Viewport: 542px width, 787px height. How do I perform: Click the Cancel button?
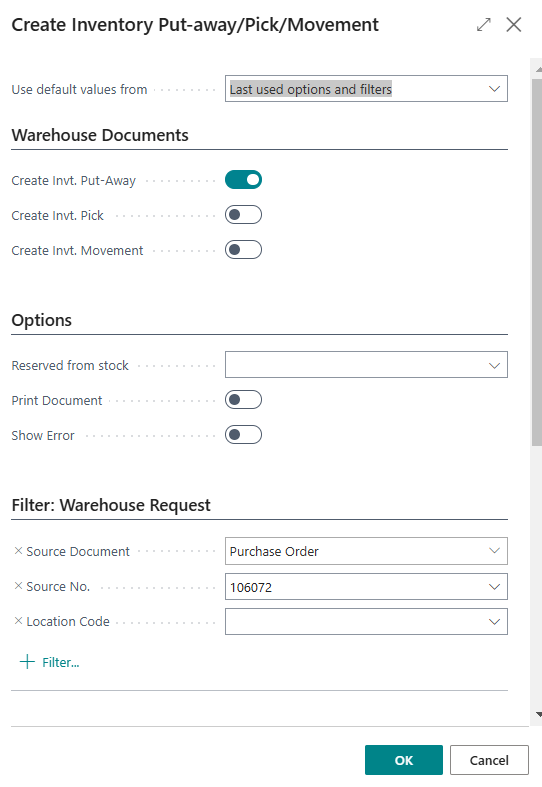489,760
